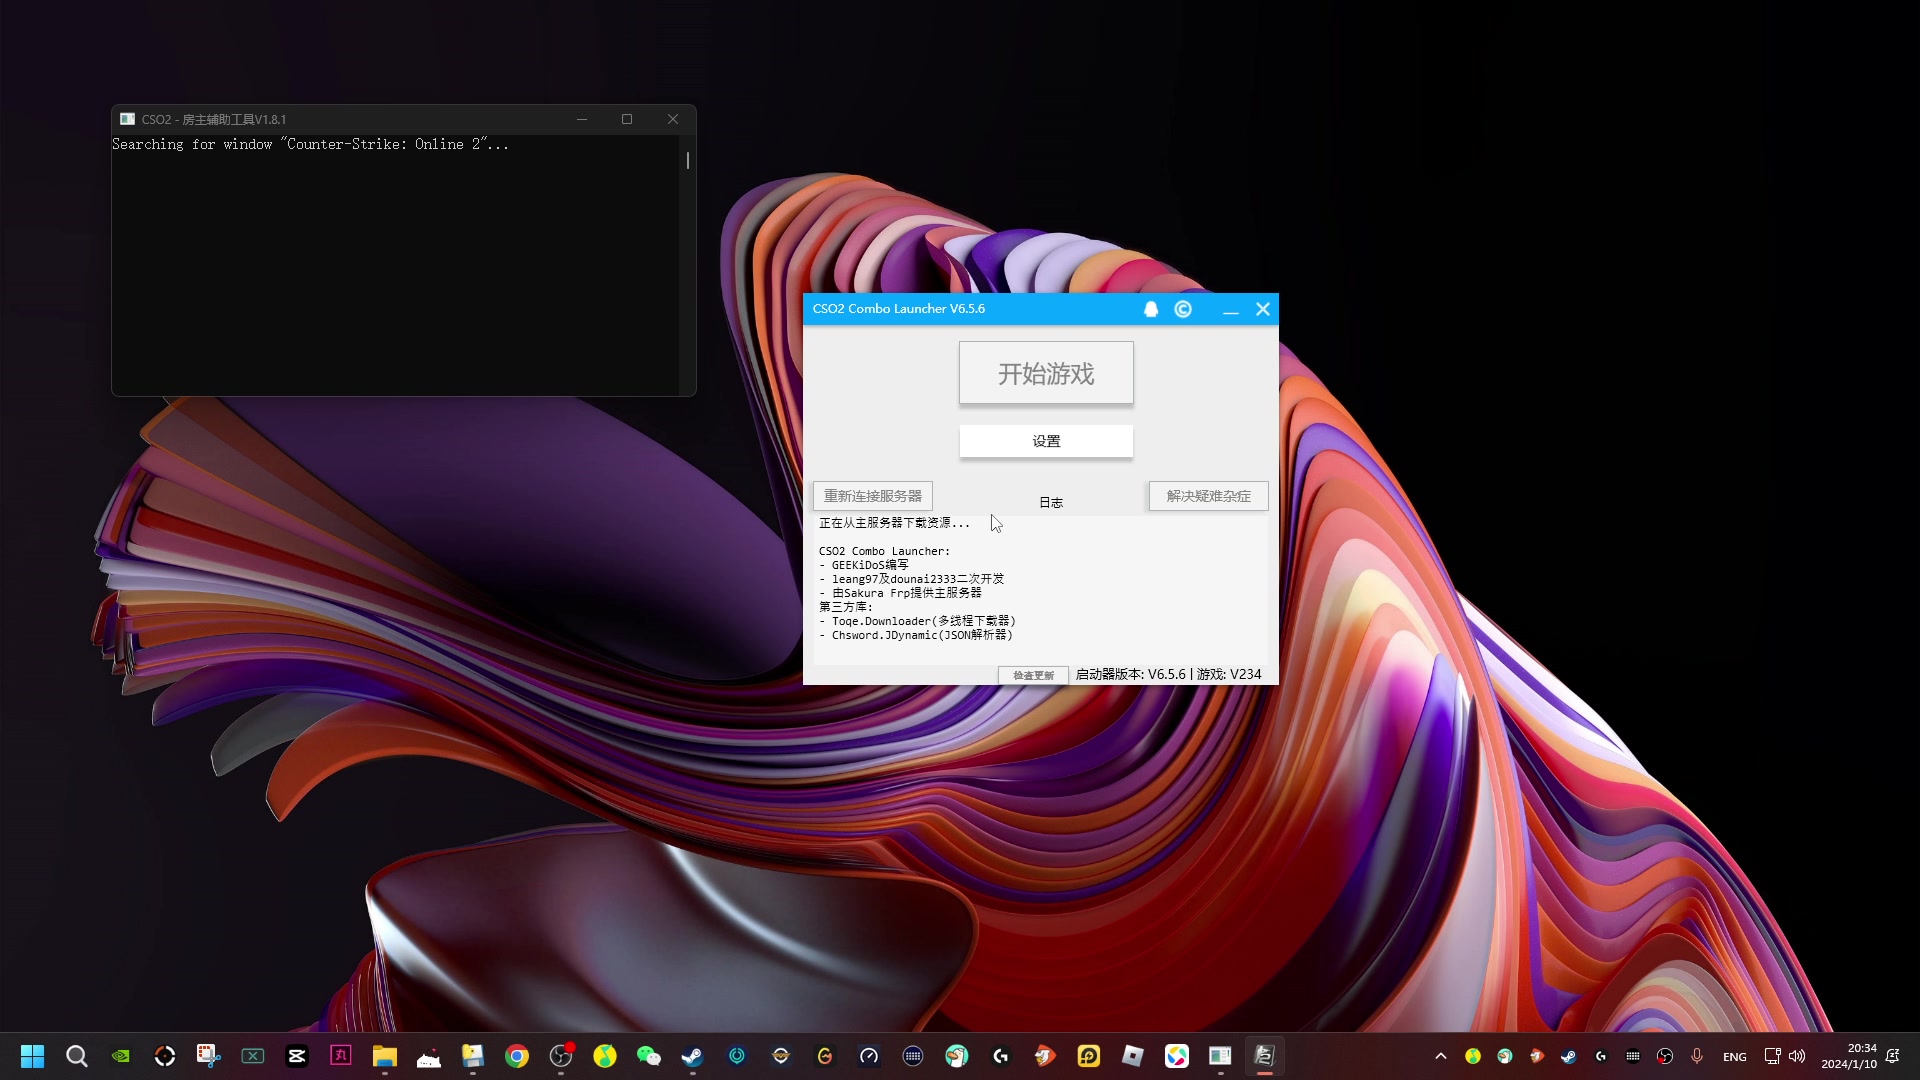Viewport: 1920px width, 1080px height.
Task: Switch the ENG input language indicator
Action: pyautogui.click(x=1735, y=1057)
